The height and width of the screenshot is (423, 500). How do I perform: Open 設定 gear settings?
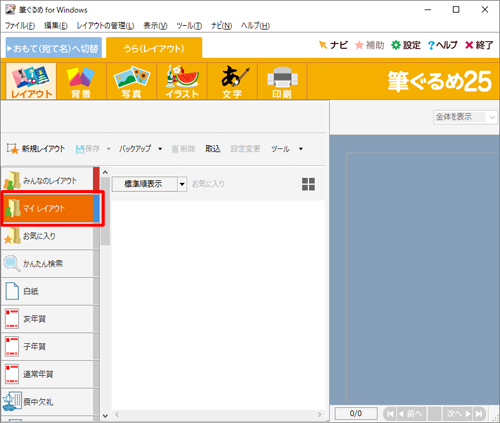406,45
